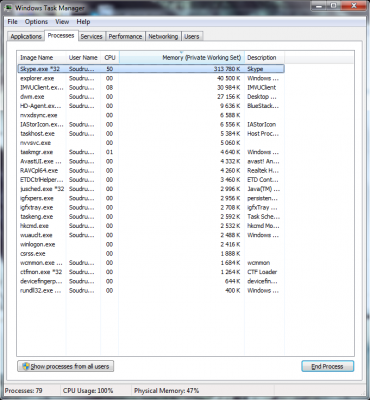
Task: Open the File menu
Action: 12,22
